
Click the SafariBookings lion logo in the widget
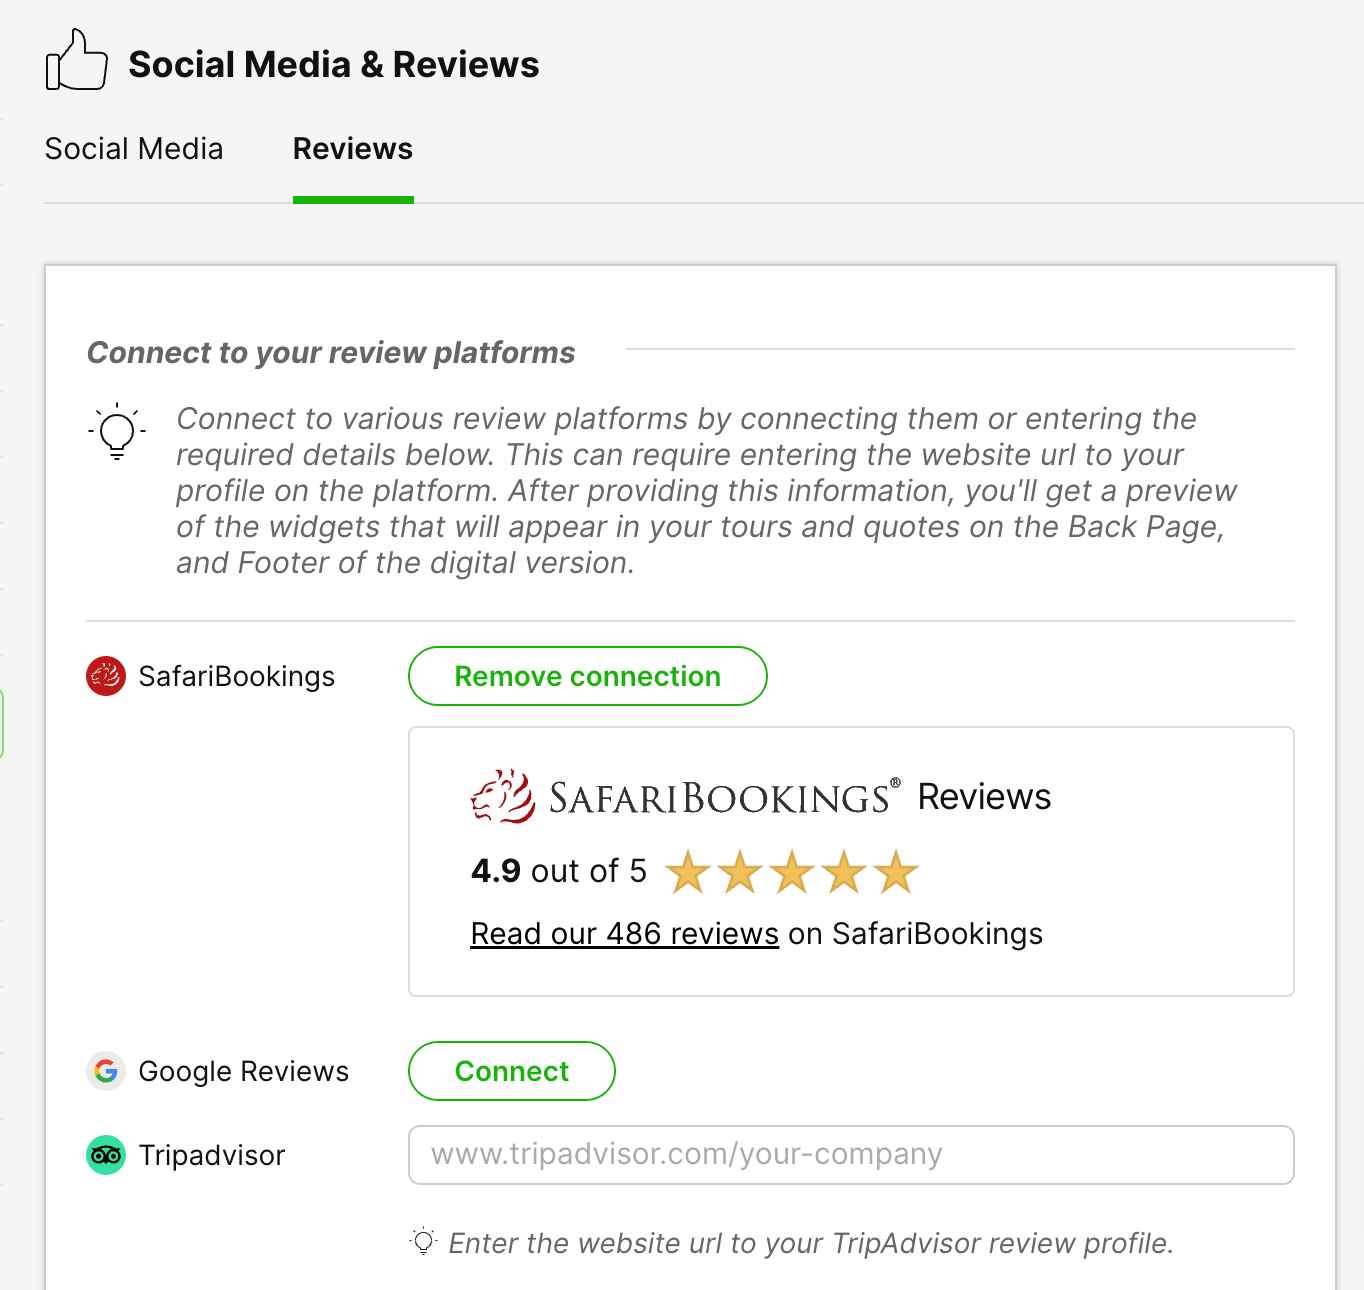[502, 797]
